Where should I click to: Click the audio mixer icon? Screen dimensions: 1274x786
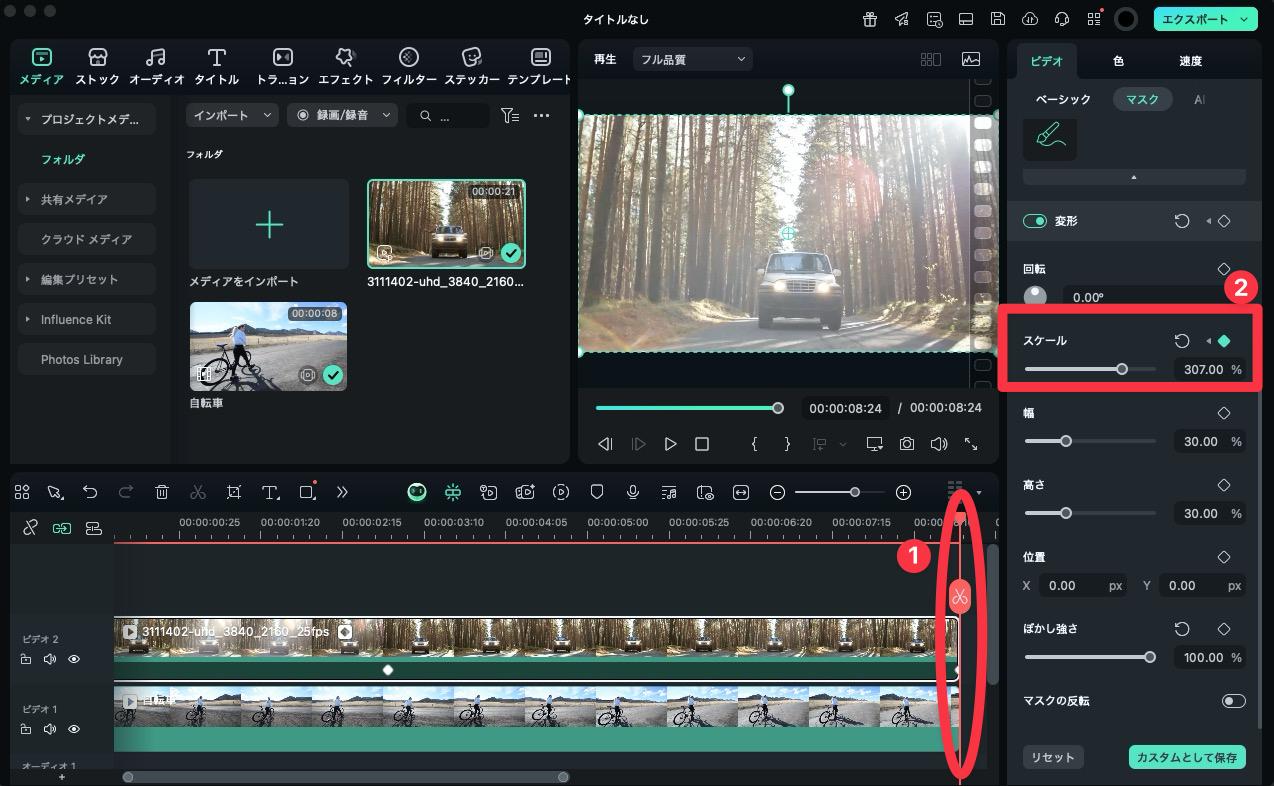pyautogui.click(x=669, y=492)
